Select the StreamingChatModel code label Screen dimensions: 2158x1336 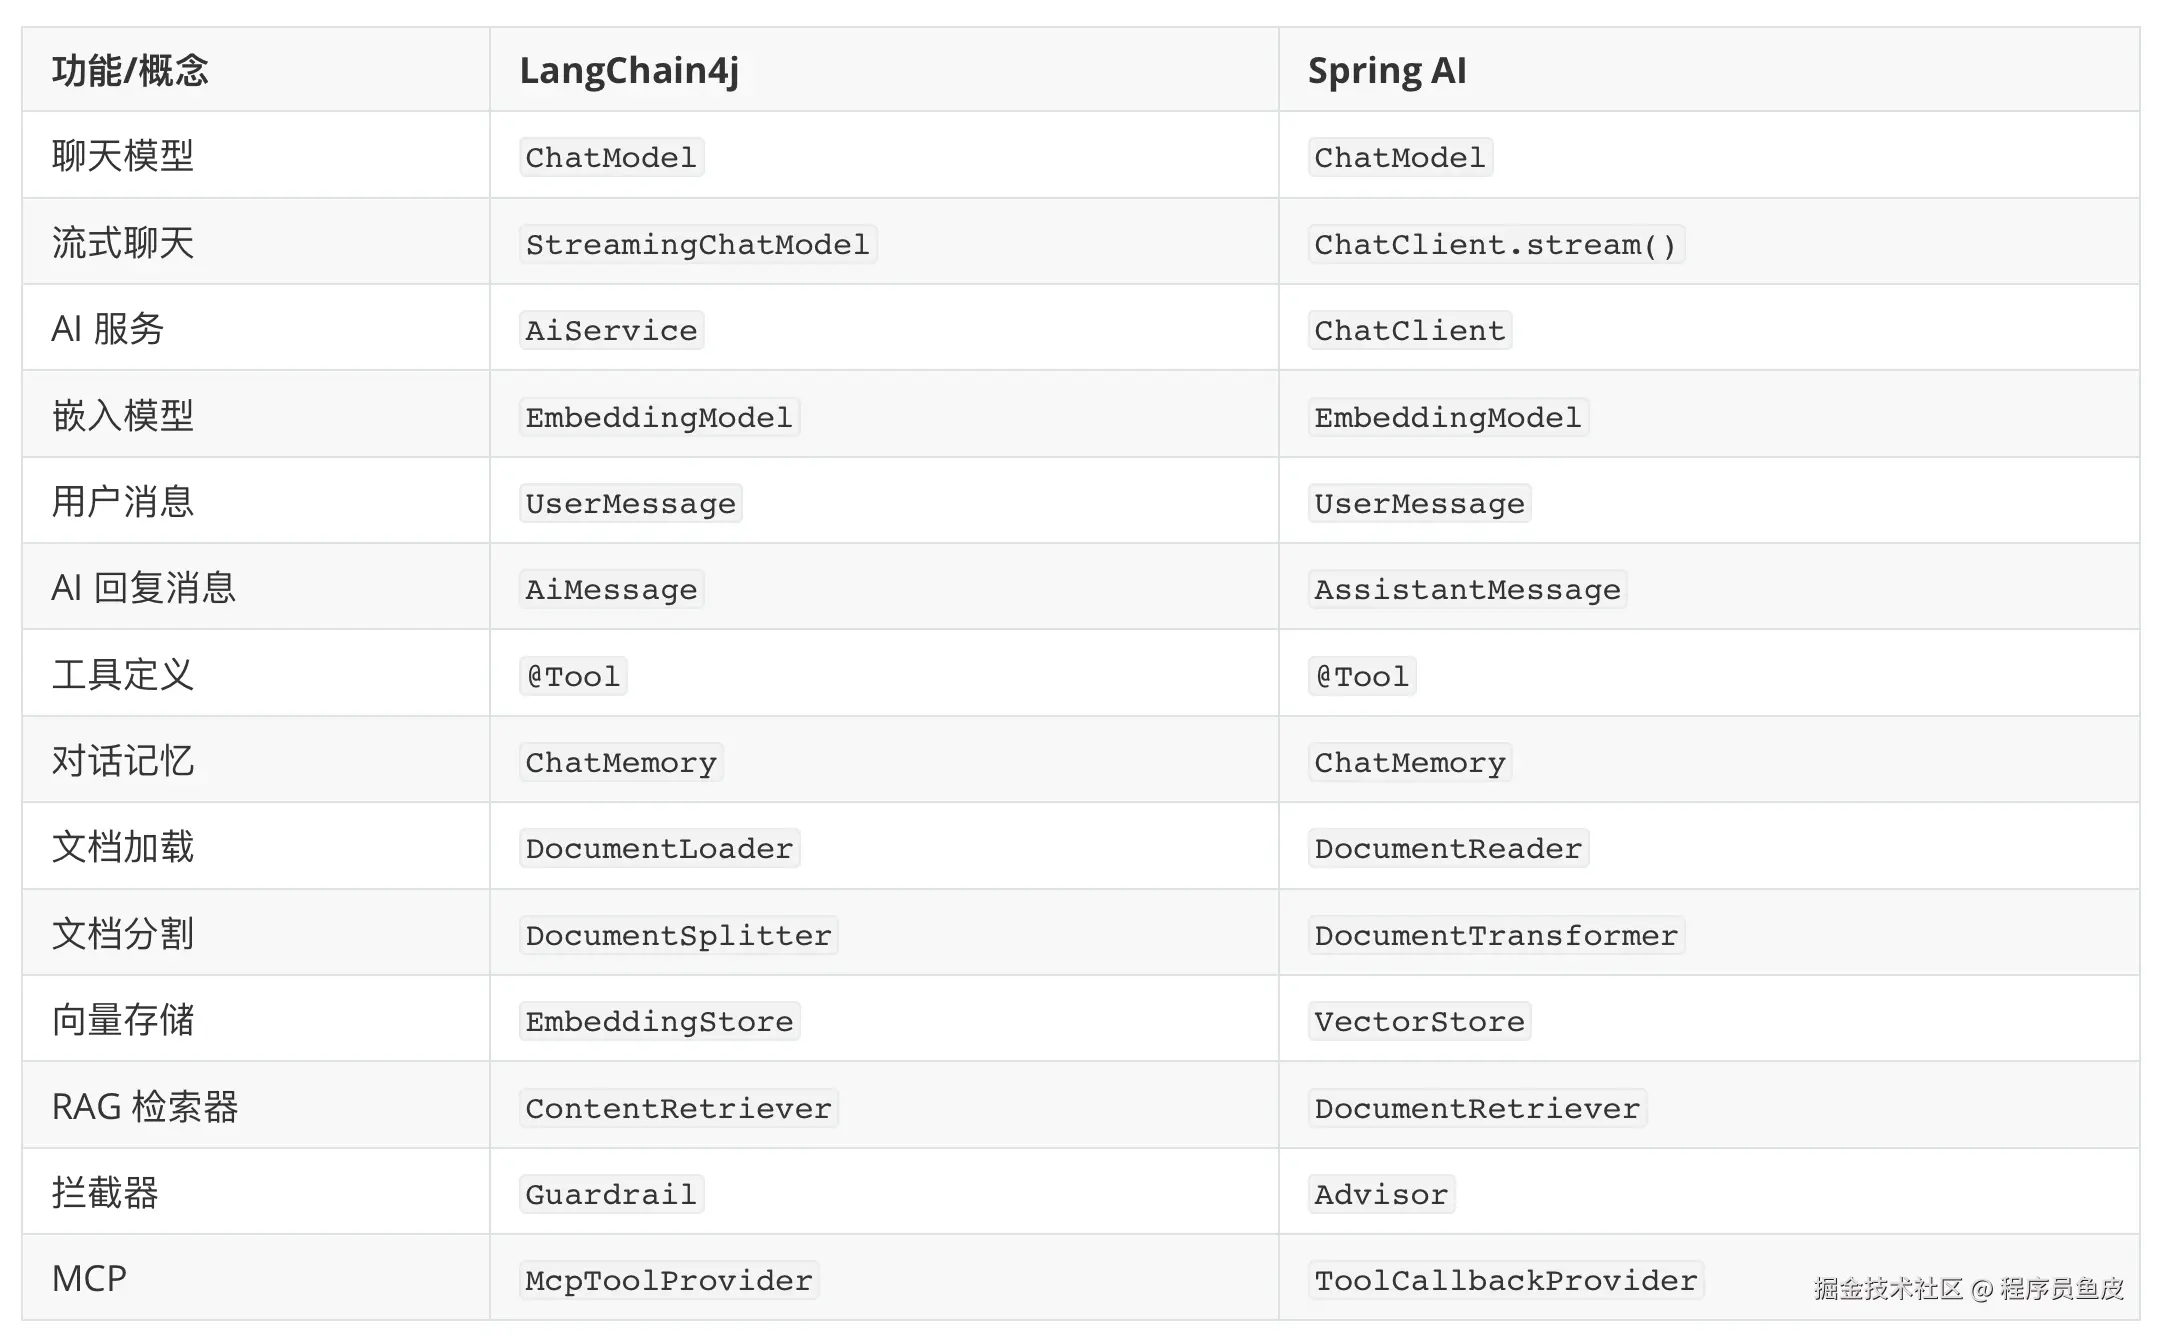point(697,245)
